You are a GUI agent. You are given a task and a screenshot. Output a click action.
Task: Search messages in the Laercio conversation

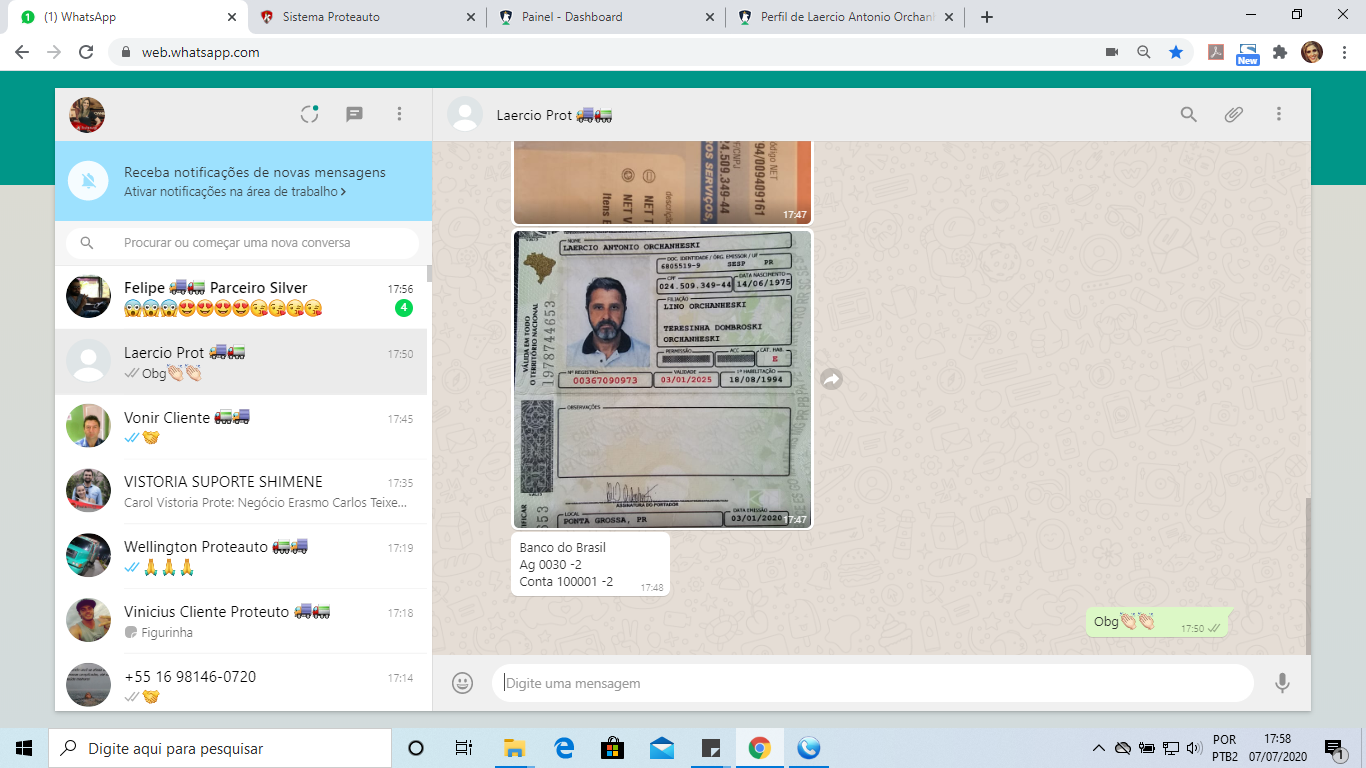[1188, 115]
